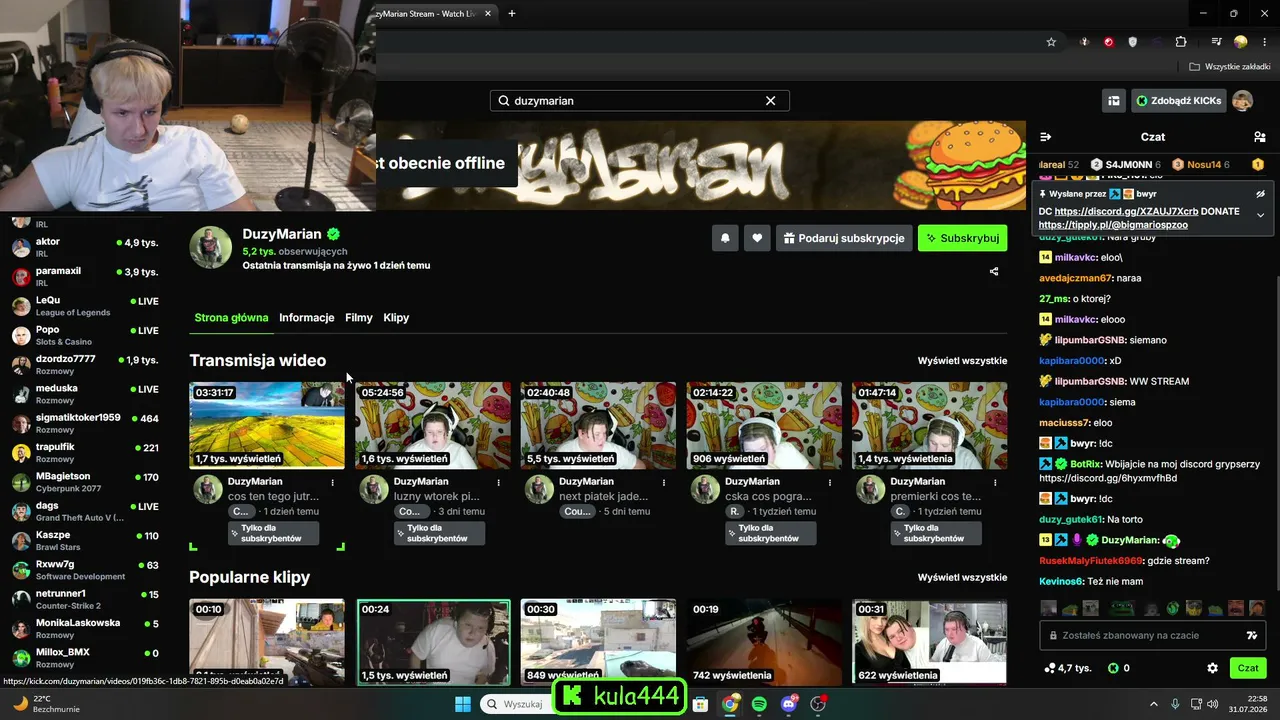This screenshot has width=1280, height=720.
Task: Open the browser extensions puzzle icon
Action: tap(1181, 42)
